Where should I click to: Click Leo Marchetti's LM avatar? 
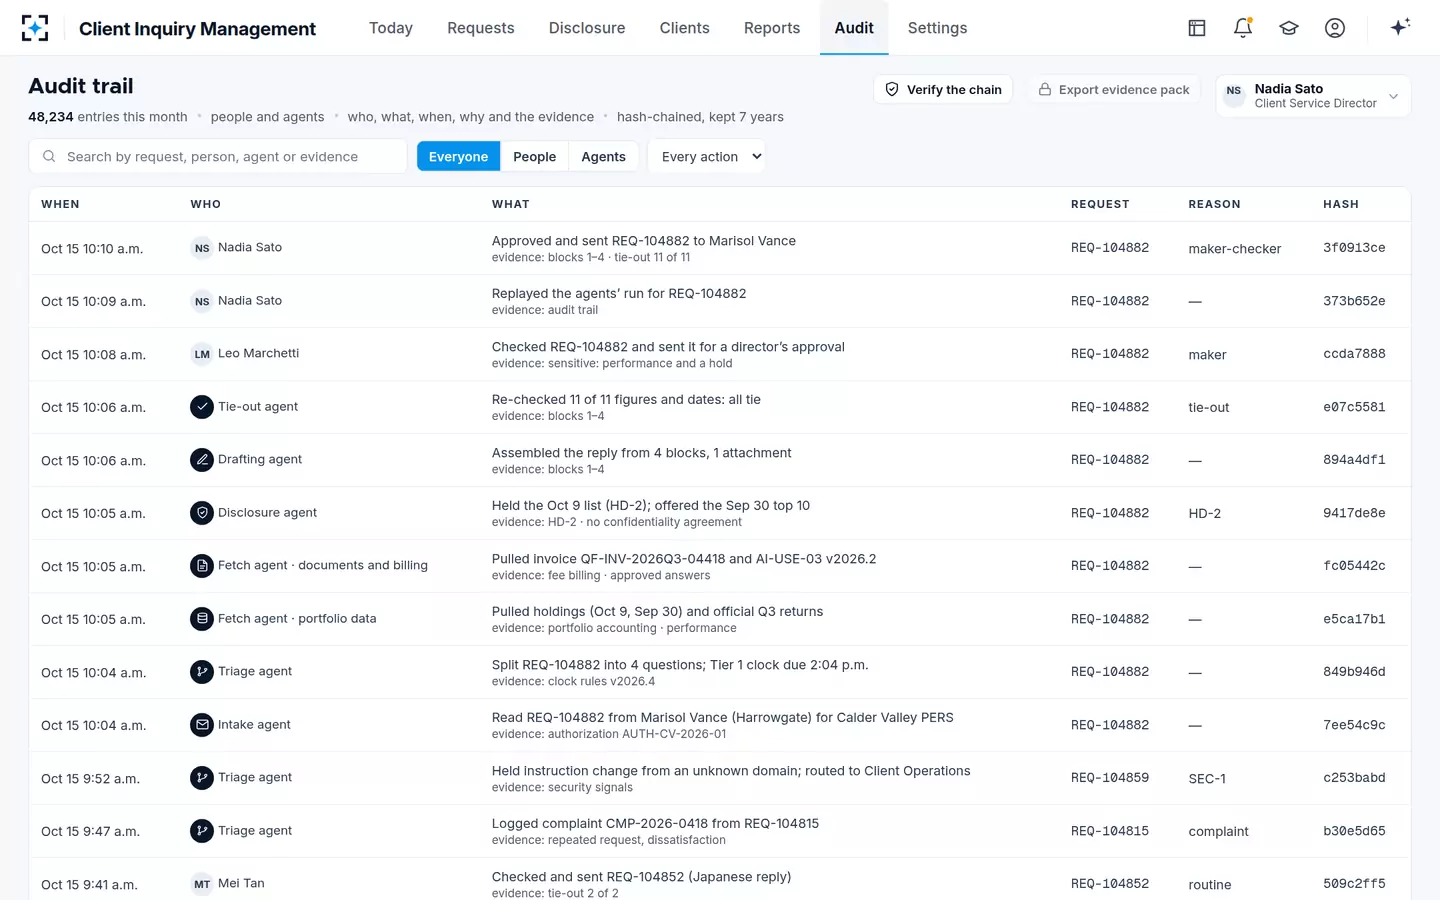(x=202, y=354)
